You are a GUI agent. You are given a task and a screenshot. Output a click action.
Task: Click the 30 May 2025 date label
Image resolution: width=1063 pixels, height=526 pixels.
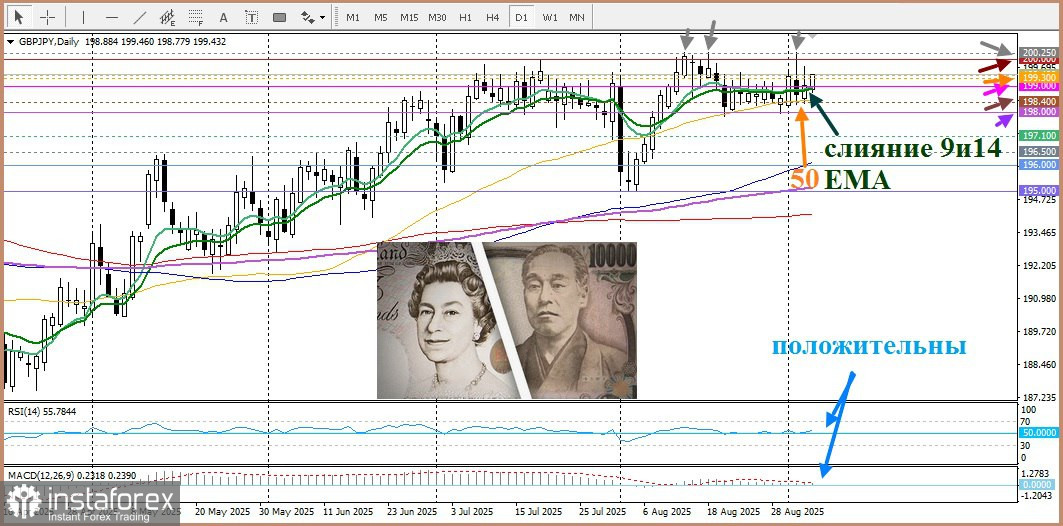point(287,512)
